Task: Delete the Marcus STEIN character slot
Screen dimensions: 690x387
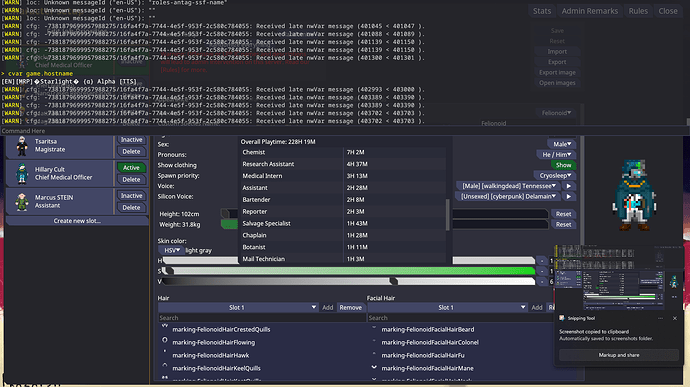Action: click(131, 207)
